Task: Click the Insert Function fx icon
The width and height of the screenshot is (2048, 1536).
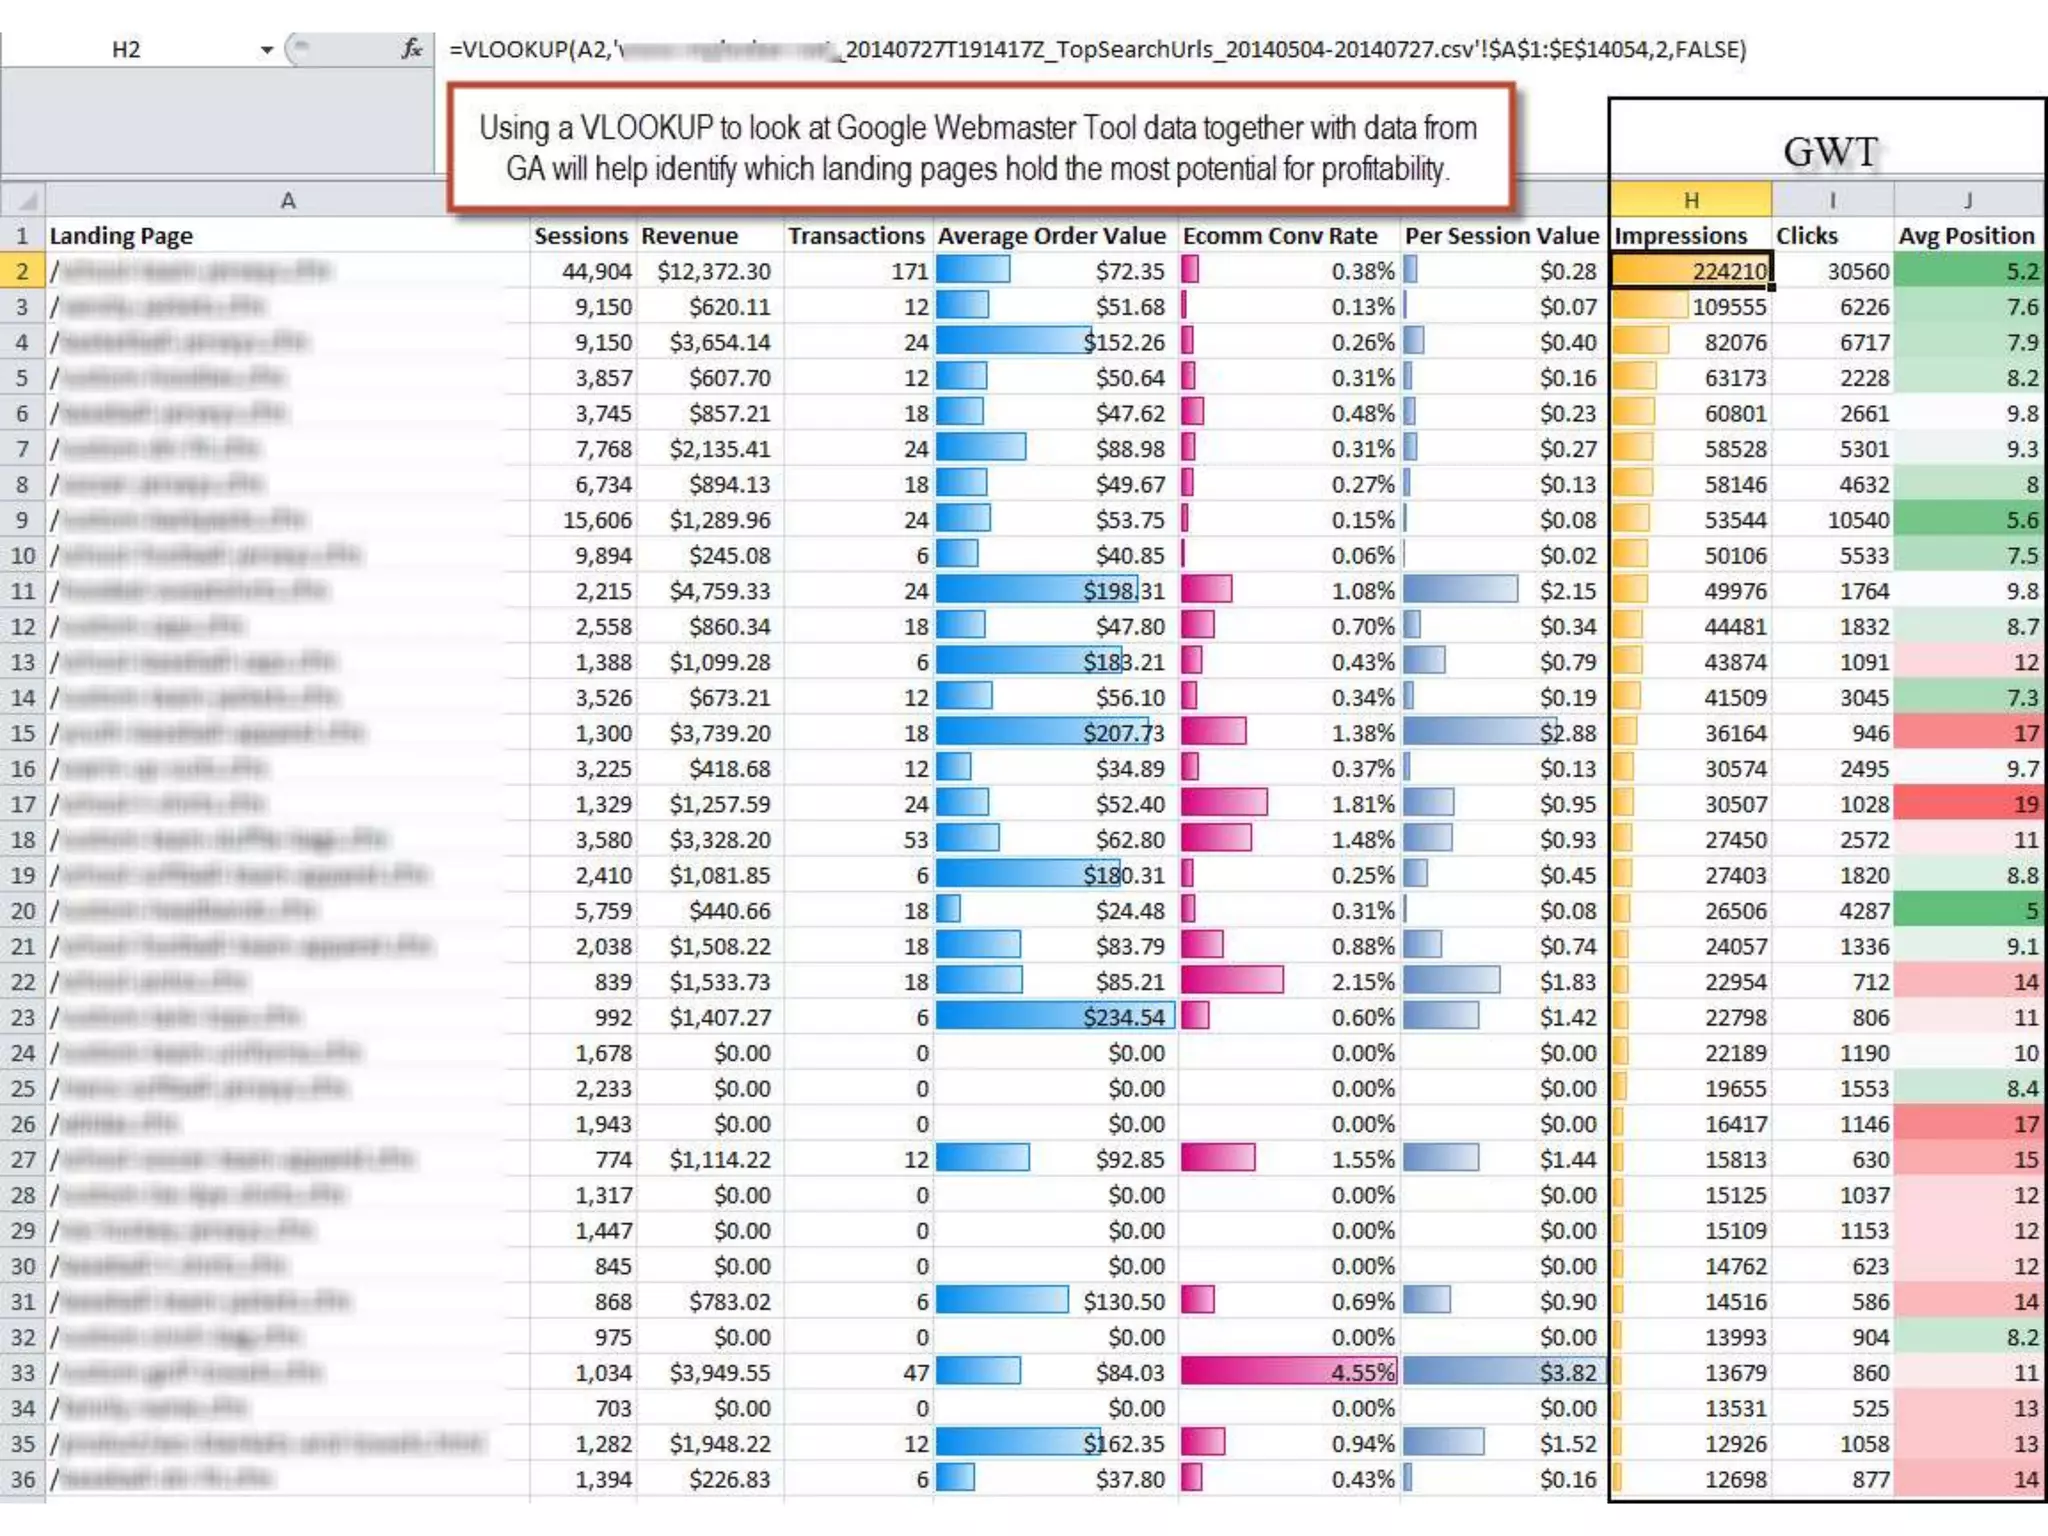Action: [411, 49]
